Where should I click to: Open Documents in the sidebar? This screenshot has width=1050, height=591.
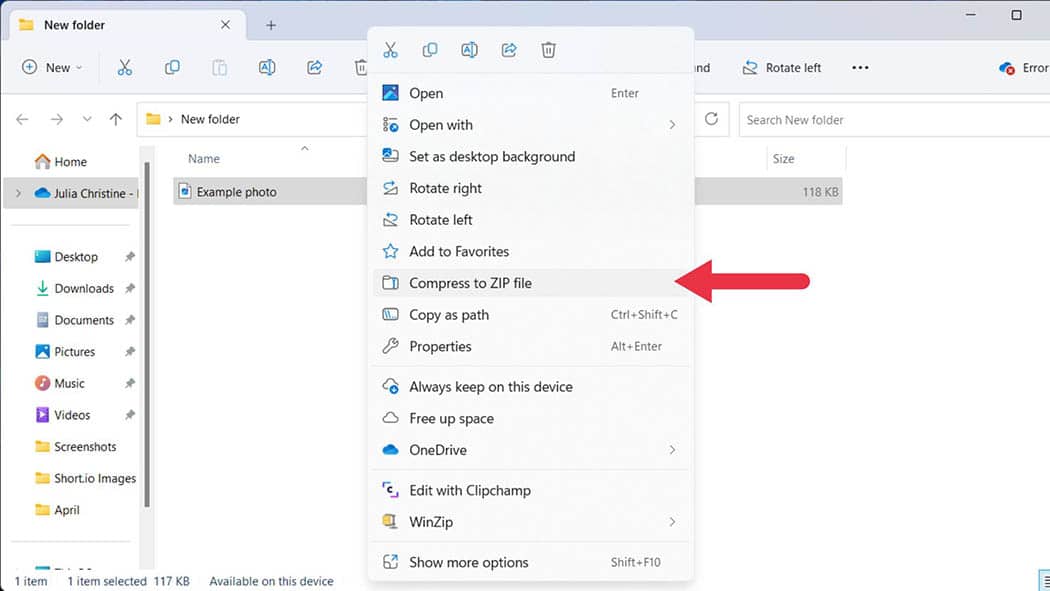coord(74,320)
